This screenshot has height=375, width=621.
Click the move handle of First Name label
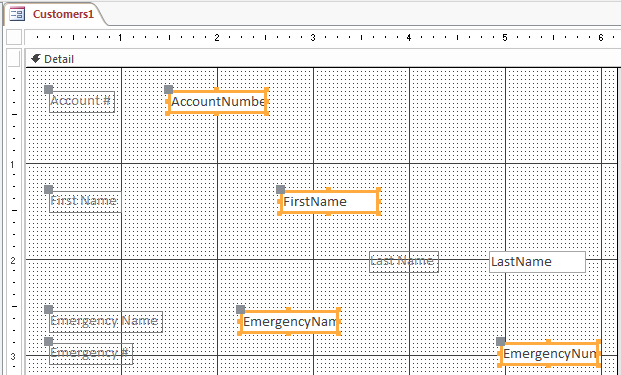[x=48, y=189]
